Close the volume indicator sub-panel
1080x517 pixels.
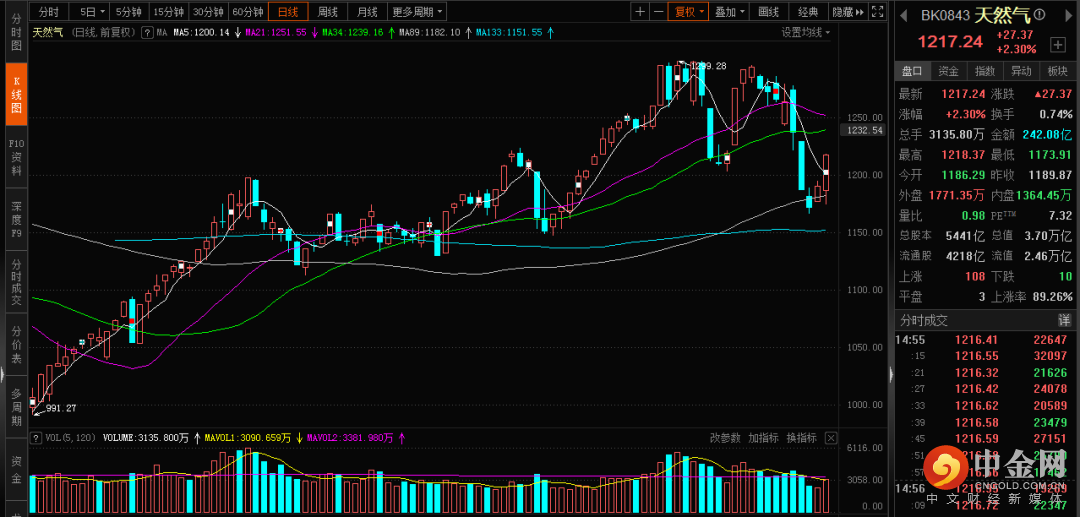[x=831, y=437]
